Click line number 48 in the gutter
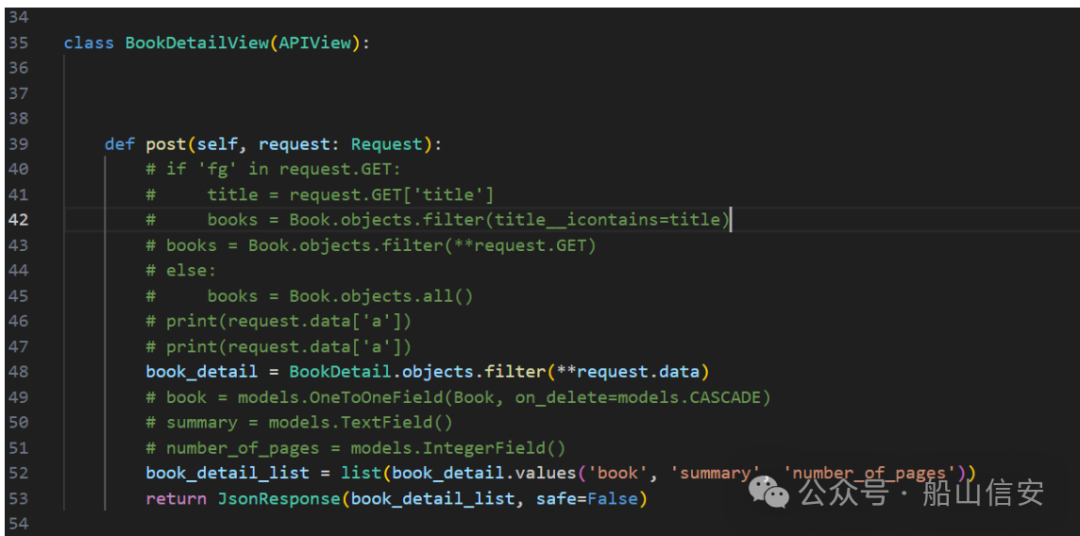Screen dimensions: 1080x536 [19, 372]
